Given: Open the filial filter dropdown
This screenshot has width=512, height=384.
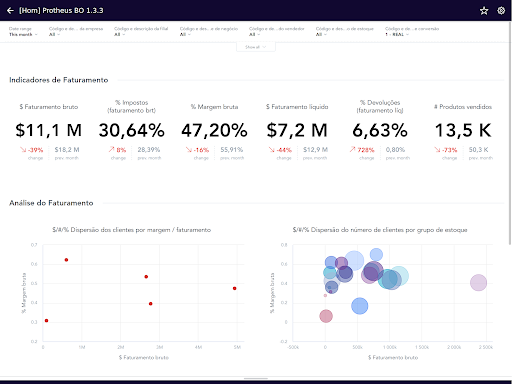Looking at the screenshot, I should pos(119,34).
